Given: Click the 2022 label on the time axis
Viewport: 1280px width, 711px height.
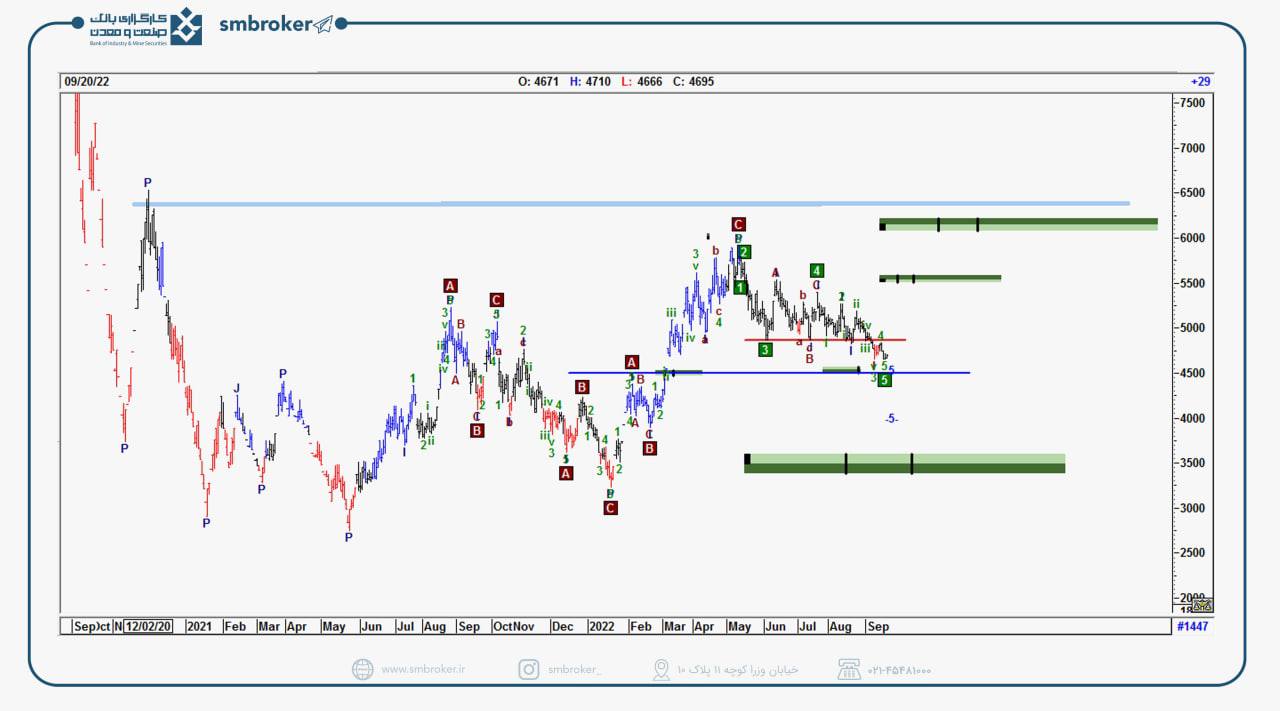Looking at the screenshot, I should point(601,627).
